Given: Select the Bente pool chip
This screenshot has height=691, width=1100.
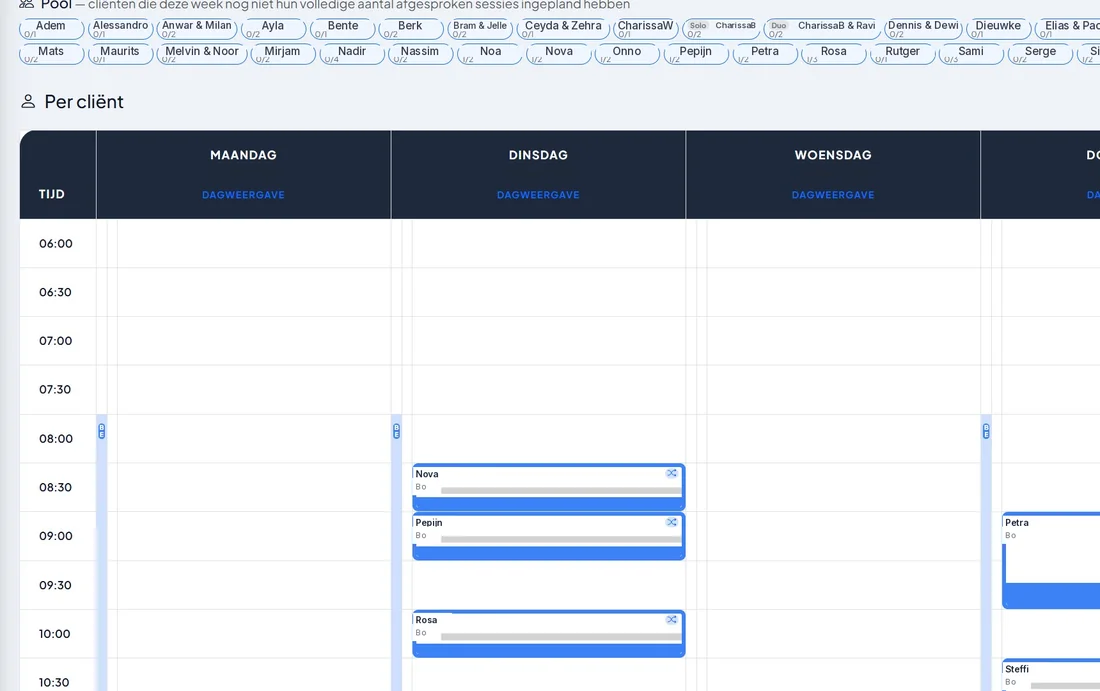Looking at the screenshot, I should pyautogui.click(x=342, y=29).
